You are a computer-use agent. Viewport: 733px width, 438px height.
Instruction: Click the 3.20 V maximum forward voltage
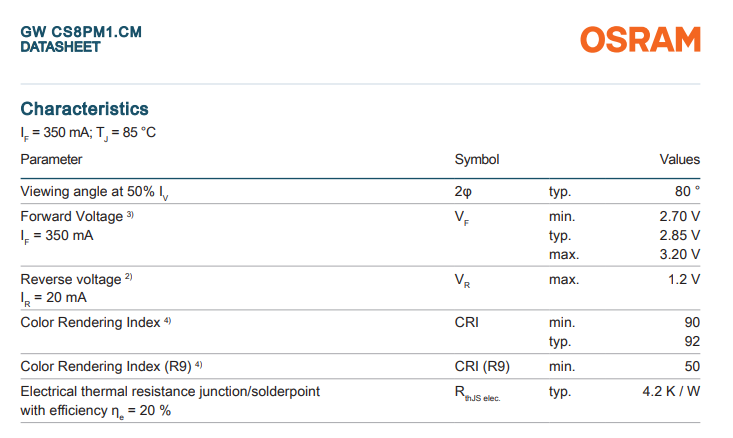tap(679, 254)
